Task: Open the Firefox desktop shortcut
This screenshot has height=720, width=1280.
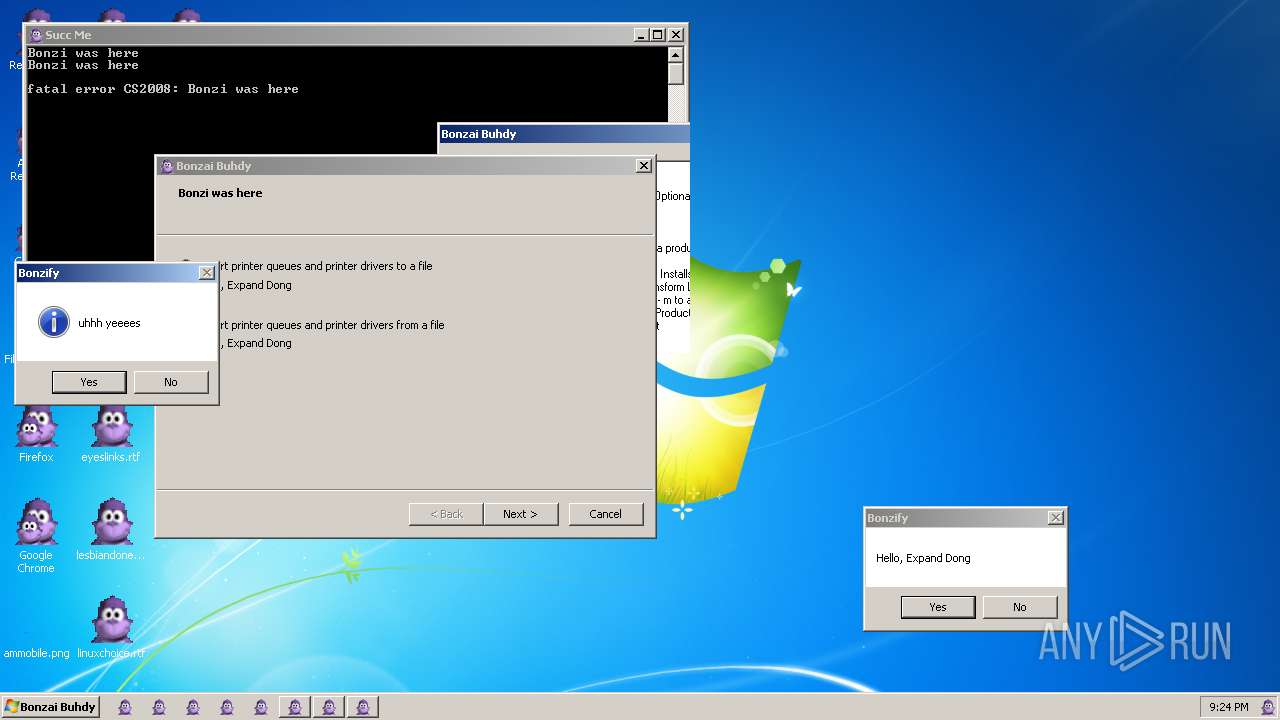Action: point(36,433)
